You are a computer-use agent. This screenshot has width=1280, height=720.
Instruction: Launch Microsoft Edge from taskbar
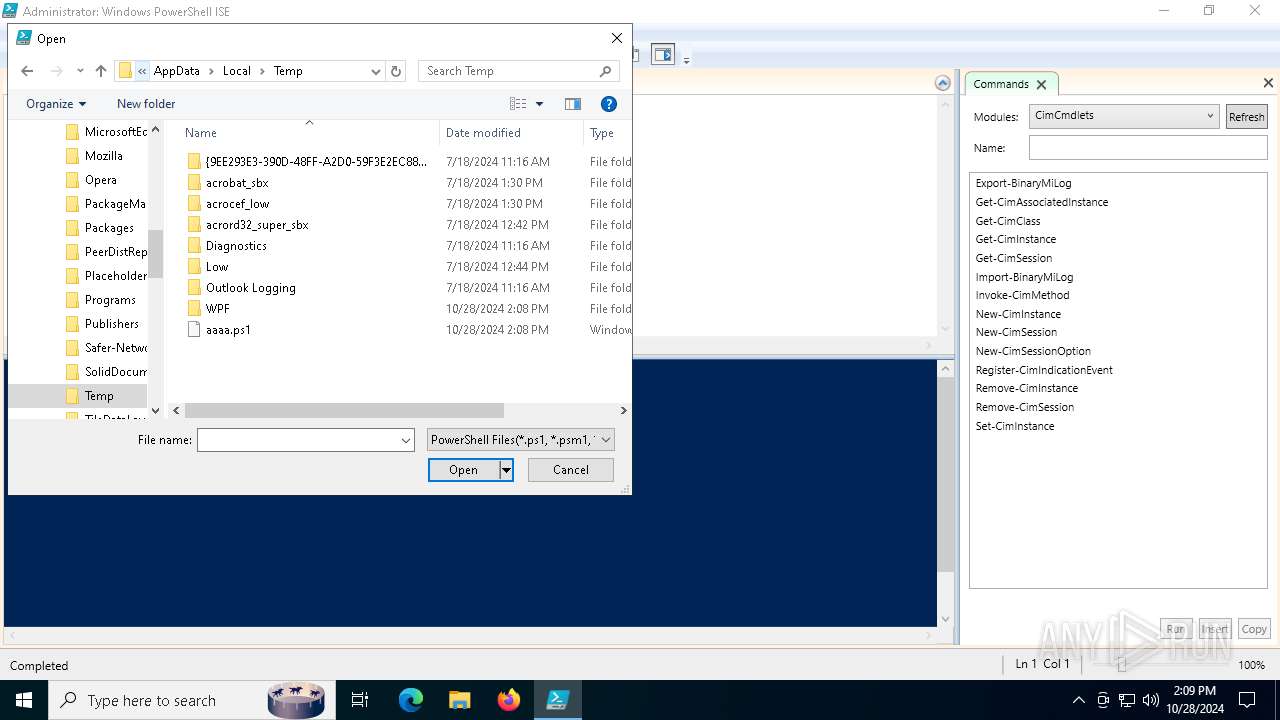tap(411, 700)
